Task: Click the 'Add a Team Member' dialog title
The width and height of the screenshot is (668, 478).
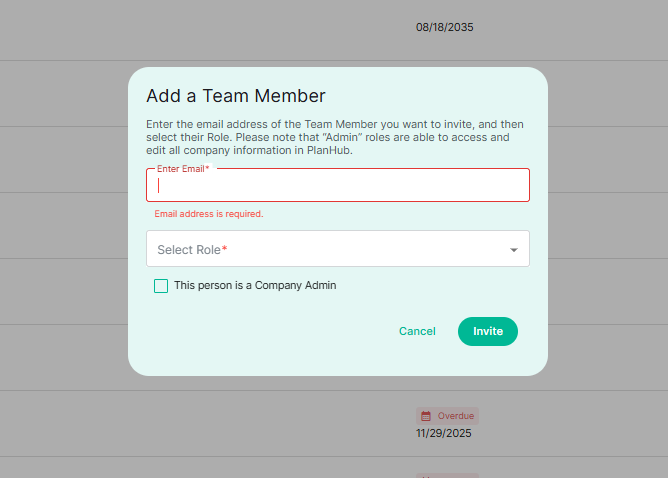Action: pos(236,96)
